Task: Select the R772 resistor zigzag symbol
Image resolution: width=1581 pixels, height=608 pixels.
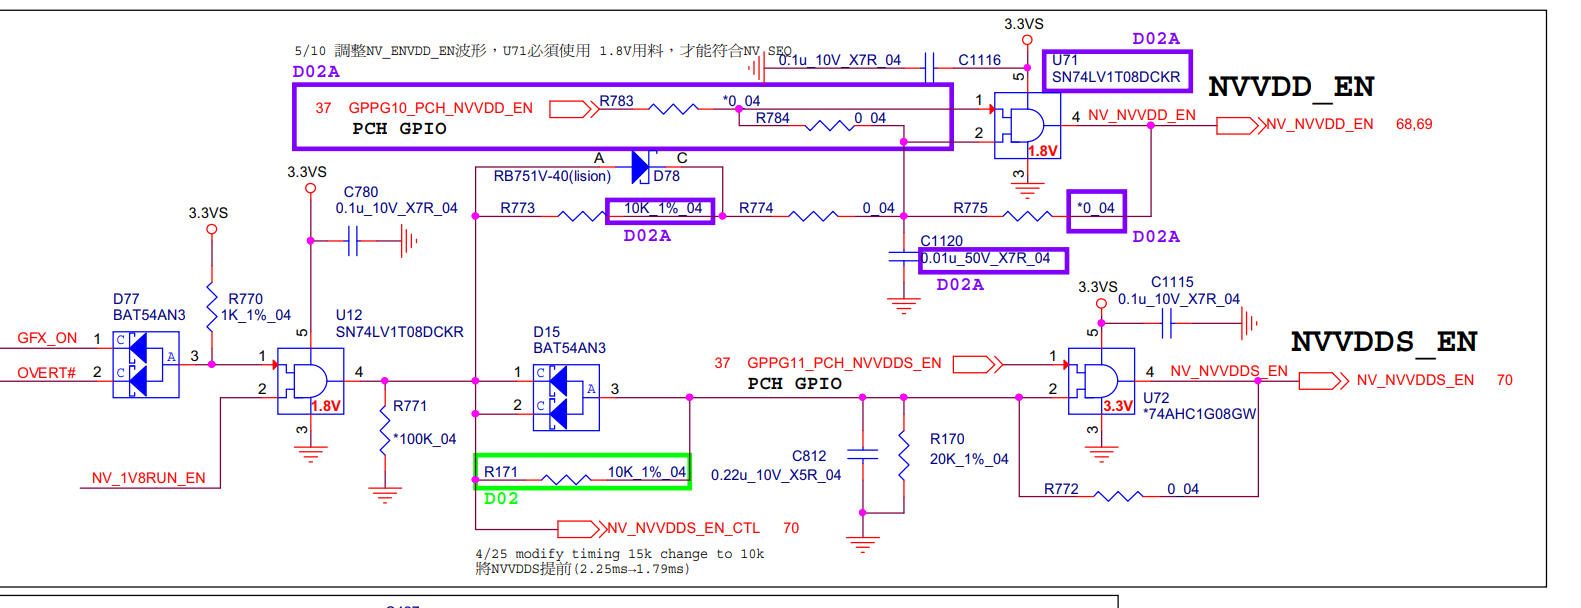Action: [x=1118, y=496]
